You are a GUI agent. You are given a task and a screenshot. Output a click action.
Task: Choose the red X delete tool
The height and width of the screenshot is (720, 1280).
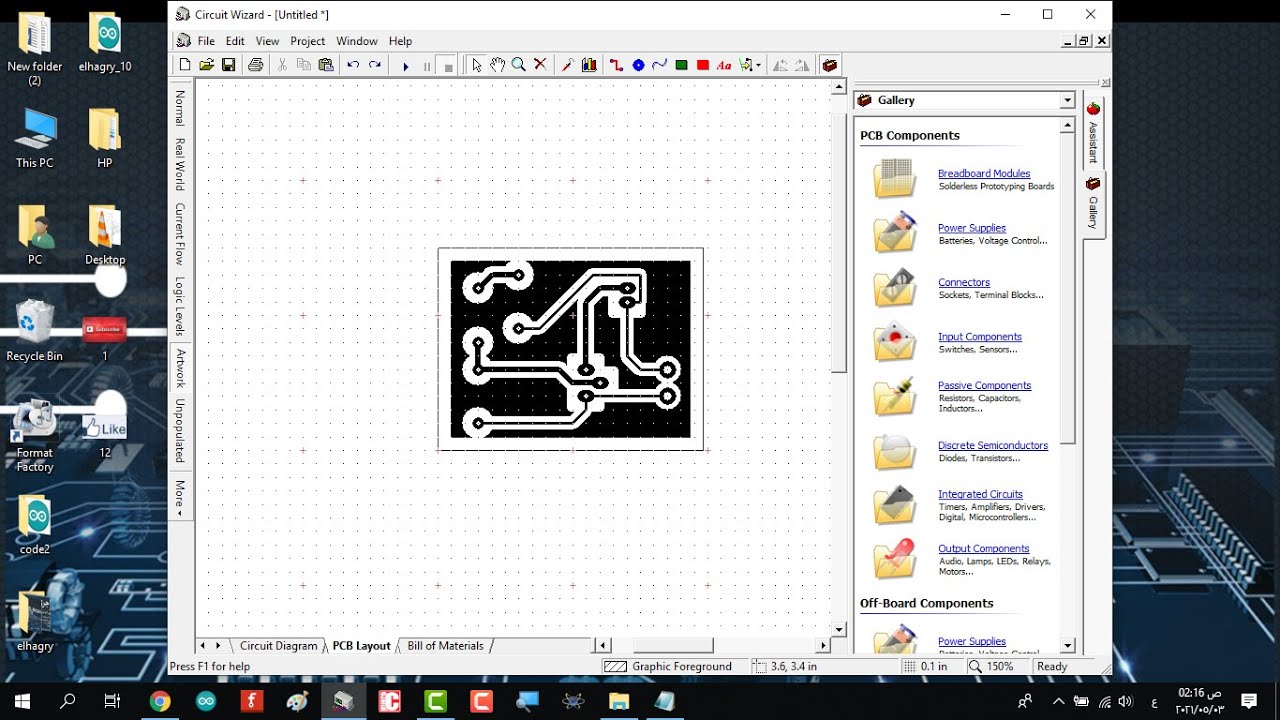coord(540,65)
